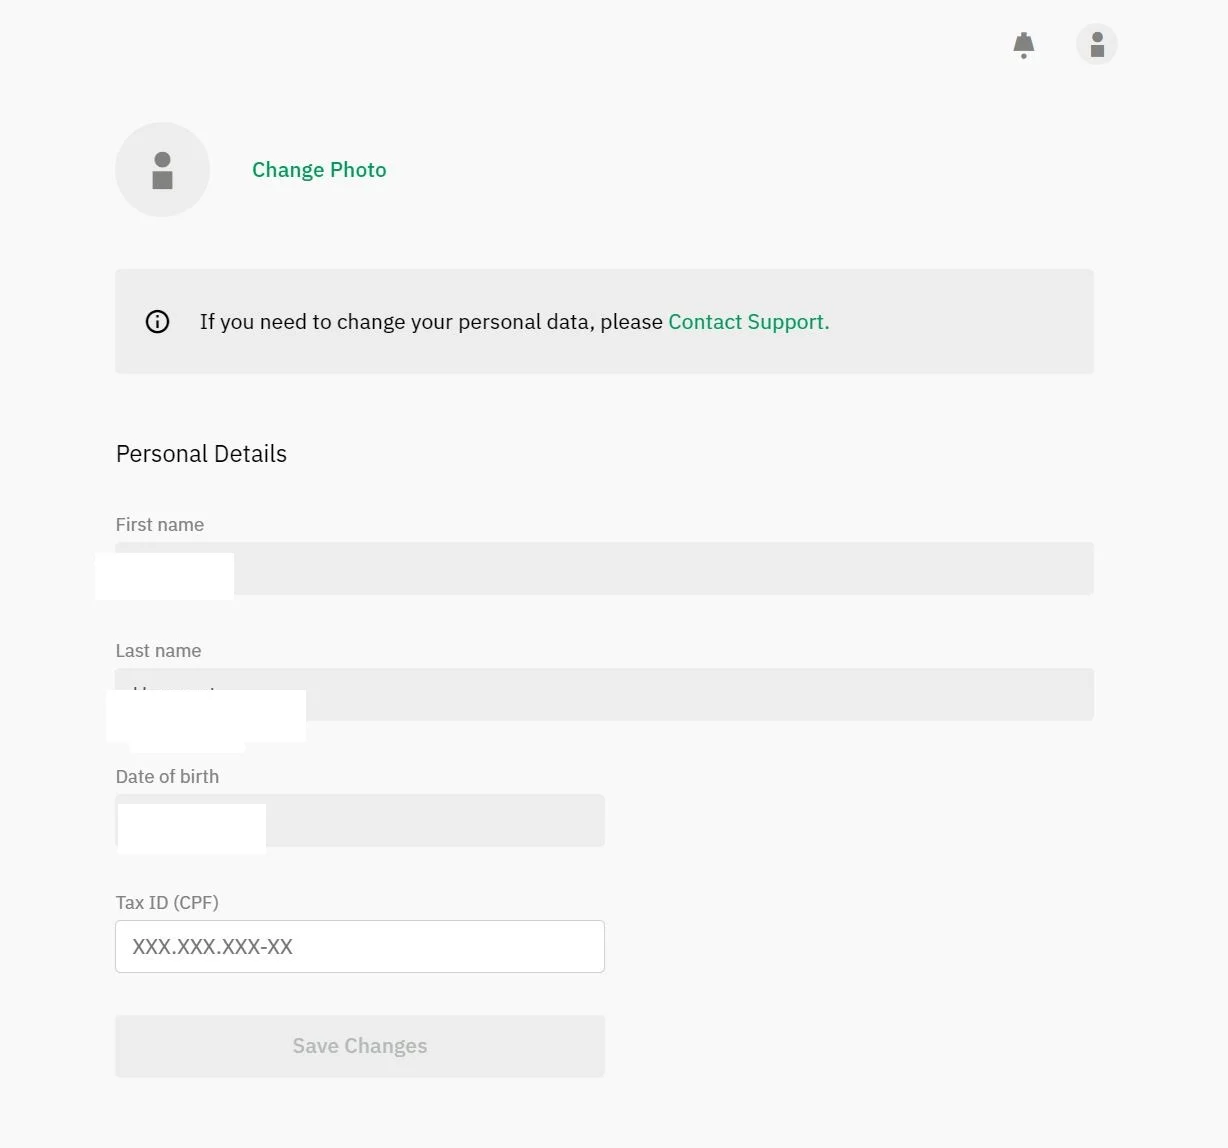The width and height of the screenshot is (1228, 1148).
Task: Click the Last name label
Action: [158, 651]
